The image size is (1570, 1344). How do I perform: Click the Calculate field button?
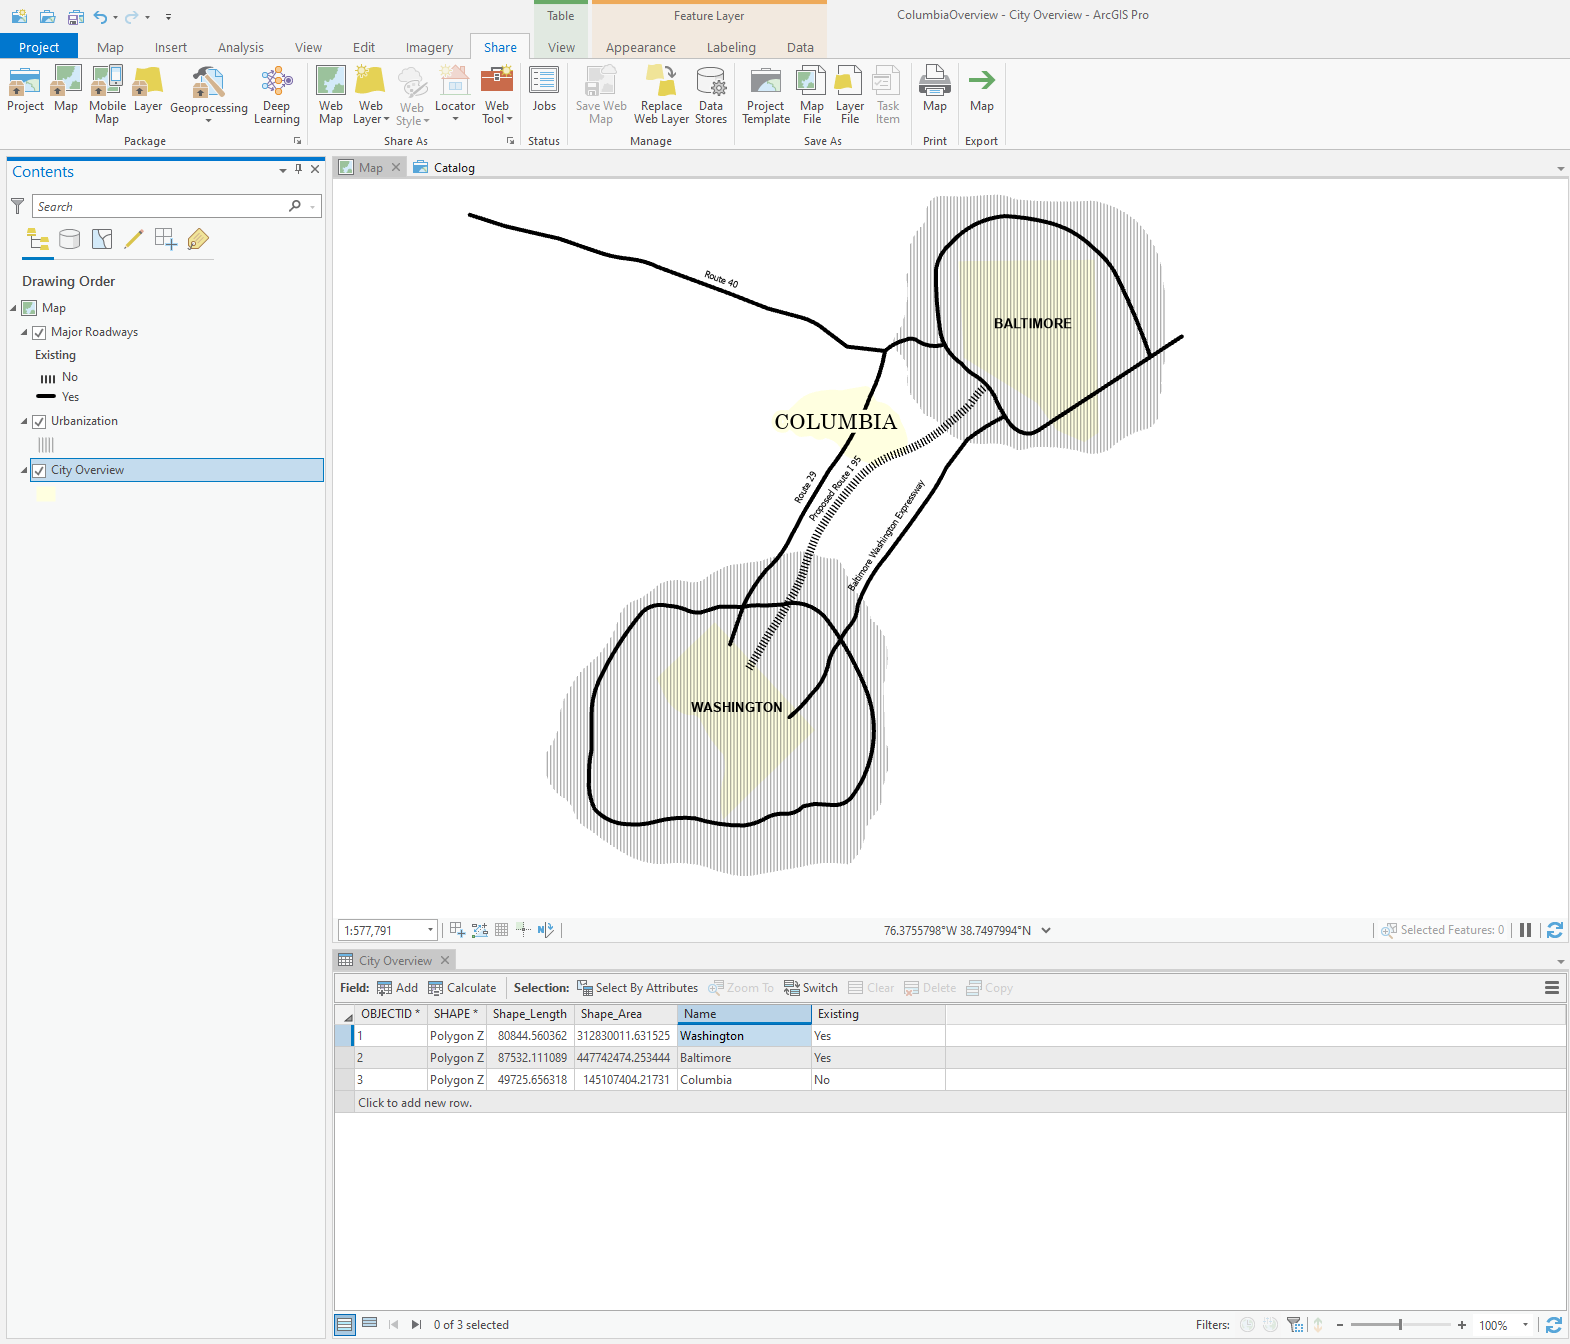[x=462, y=988]
